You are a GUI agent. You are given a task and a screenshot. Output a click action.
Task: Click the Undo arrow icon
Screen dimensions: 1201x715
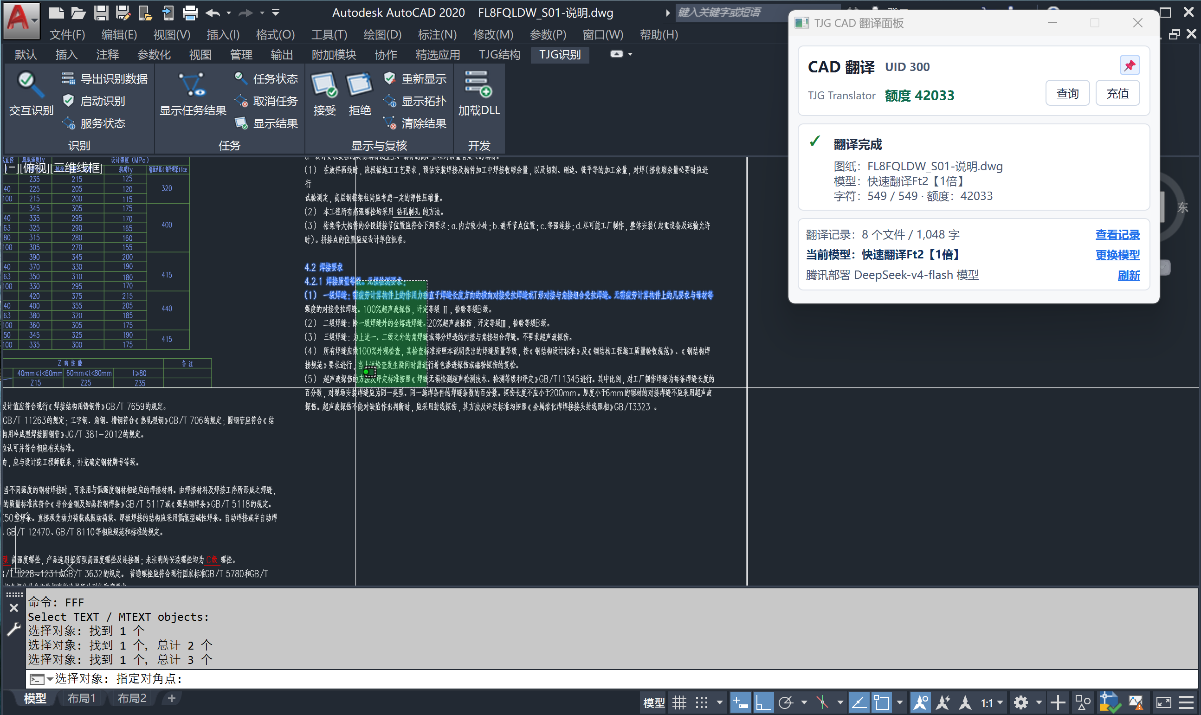213,13
